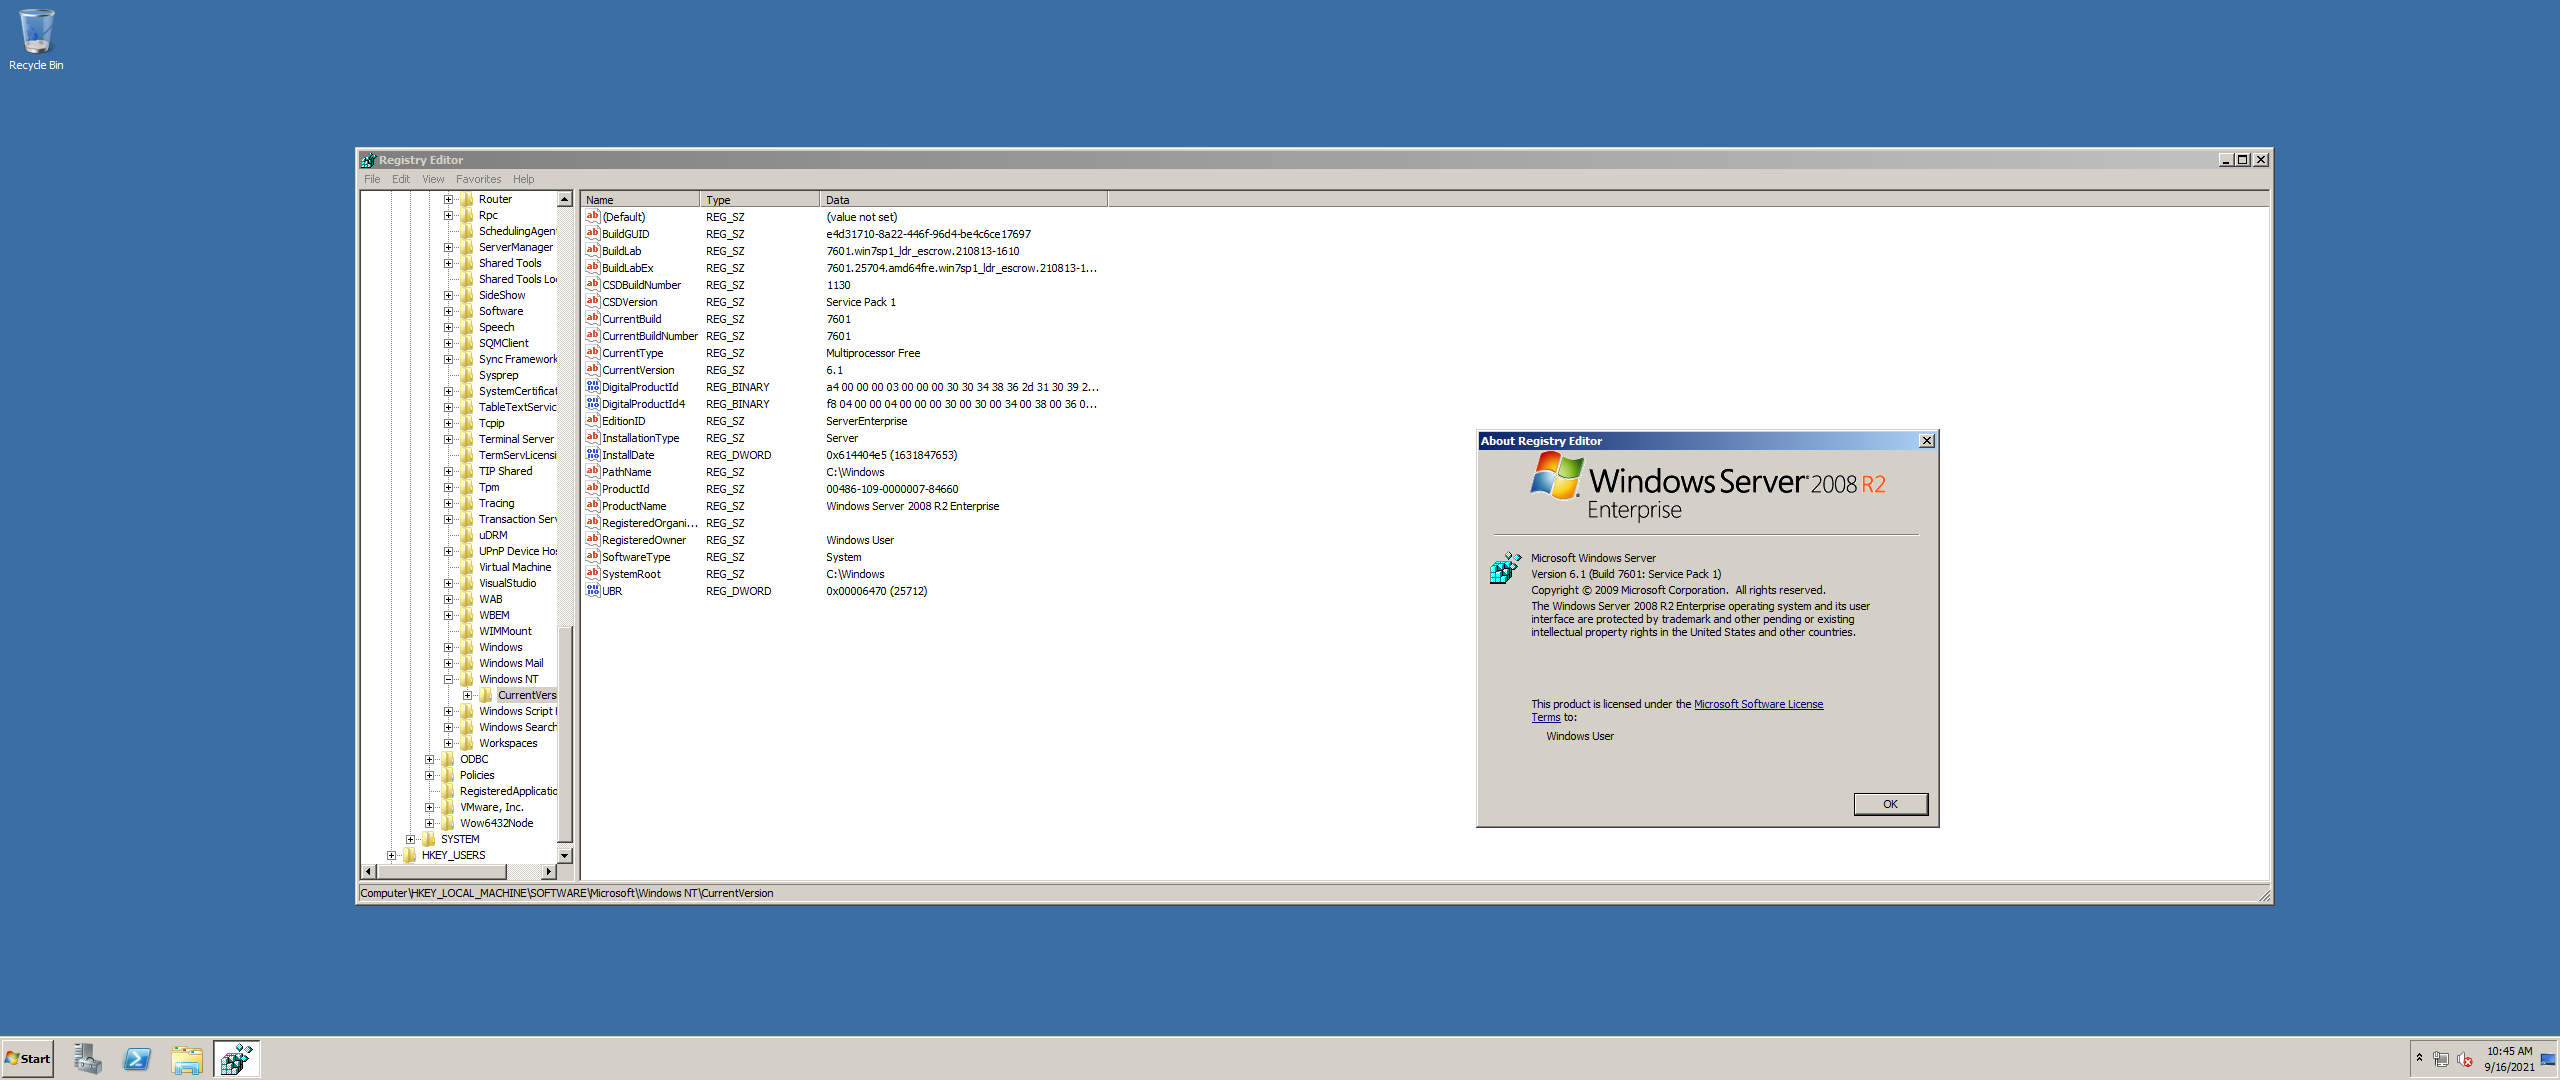Image resolution: width=2560 pixels, height=1080 pixels.
Task: Expand the Router tree node
Action: pyautogui.click(x=448, y=199)
